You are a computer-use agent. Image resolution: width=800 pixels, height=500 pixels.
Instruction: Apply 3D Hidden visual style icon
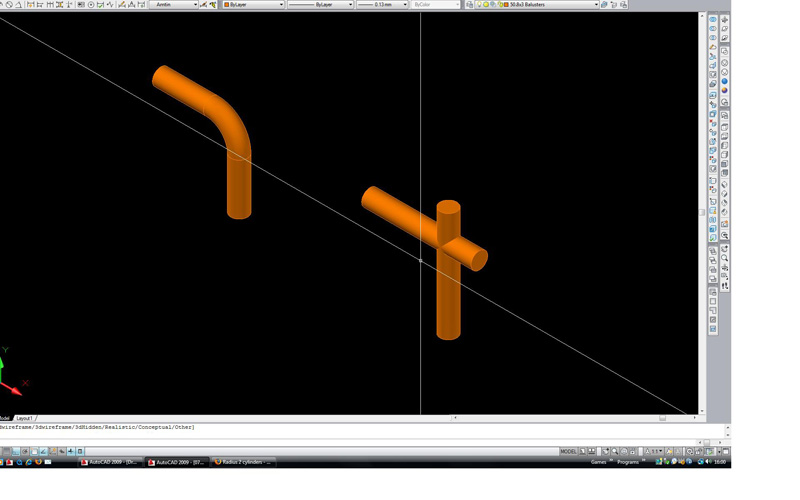pyautogui.click(x=724, y=72)
